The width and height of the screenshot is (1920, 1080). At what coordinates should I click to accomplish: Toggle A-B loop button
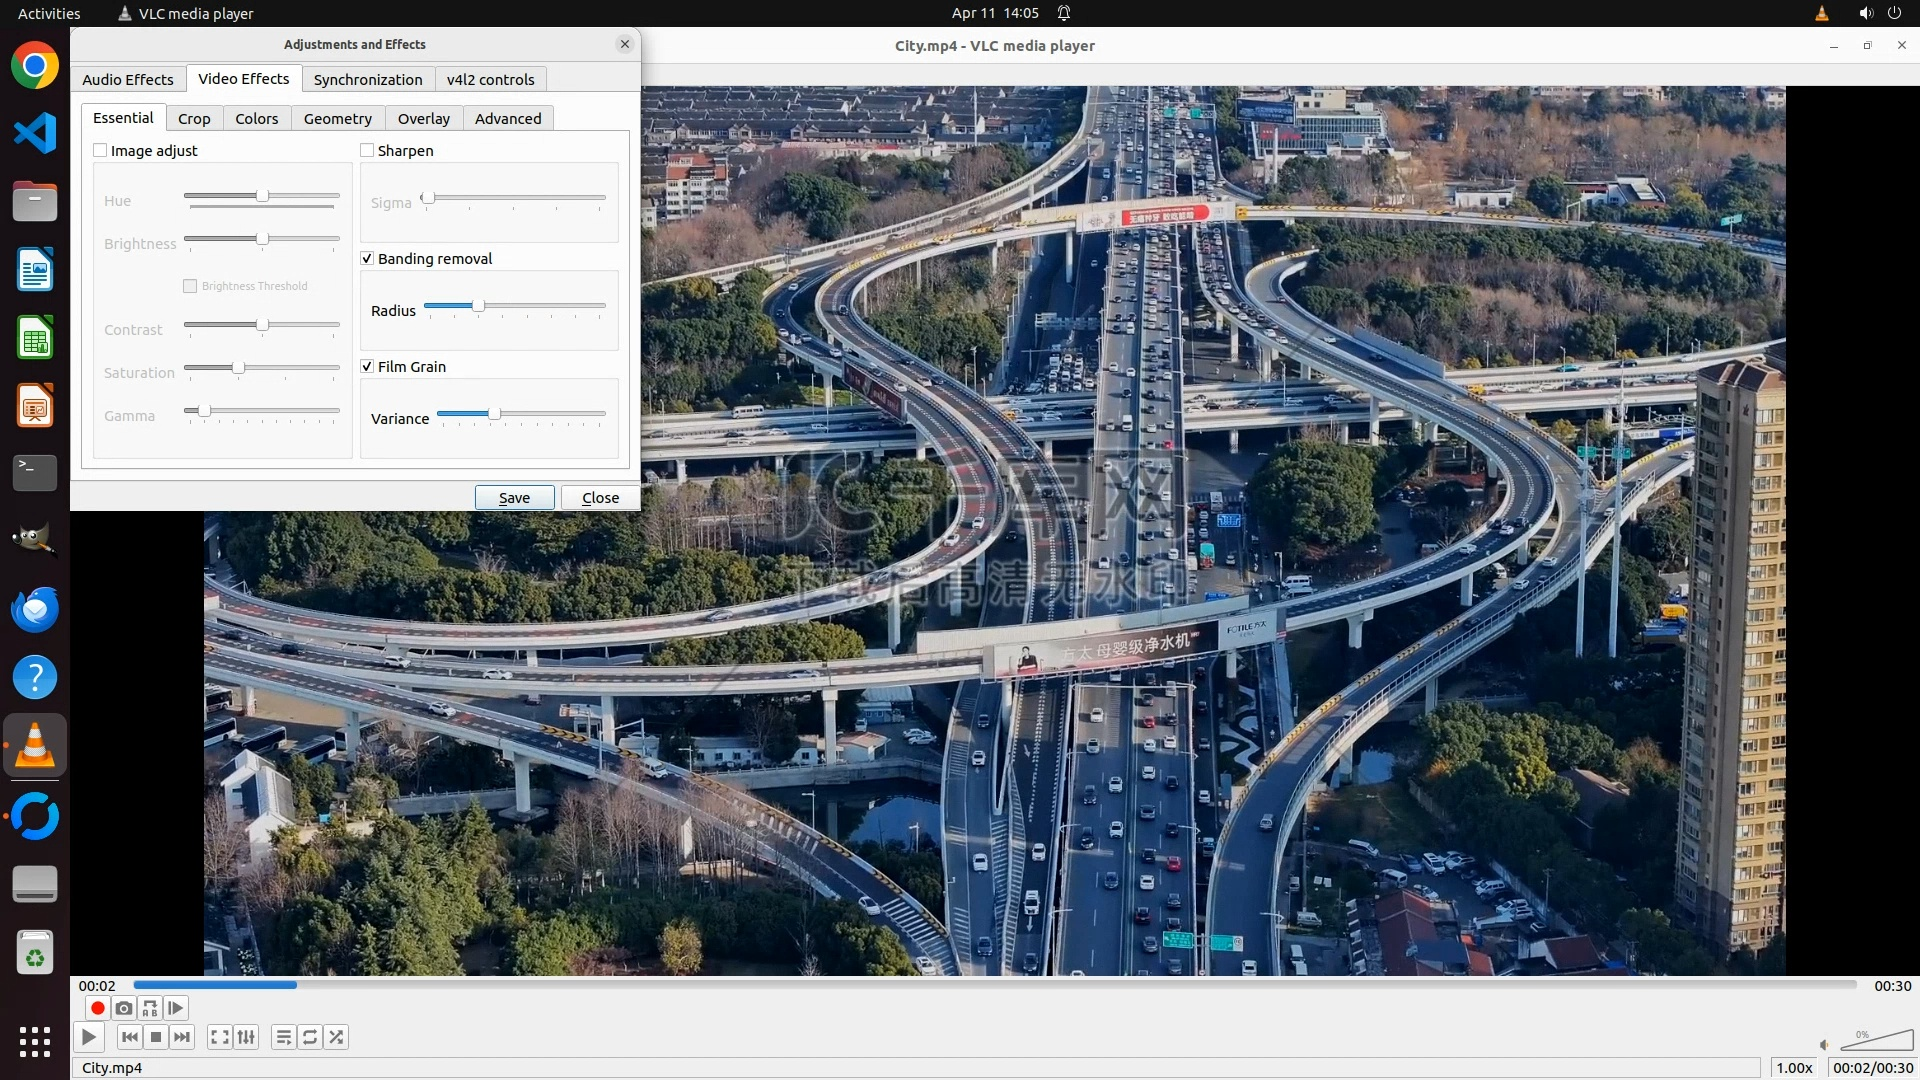click(150, 1008)
